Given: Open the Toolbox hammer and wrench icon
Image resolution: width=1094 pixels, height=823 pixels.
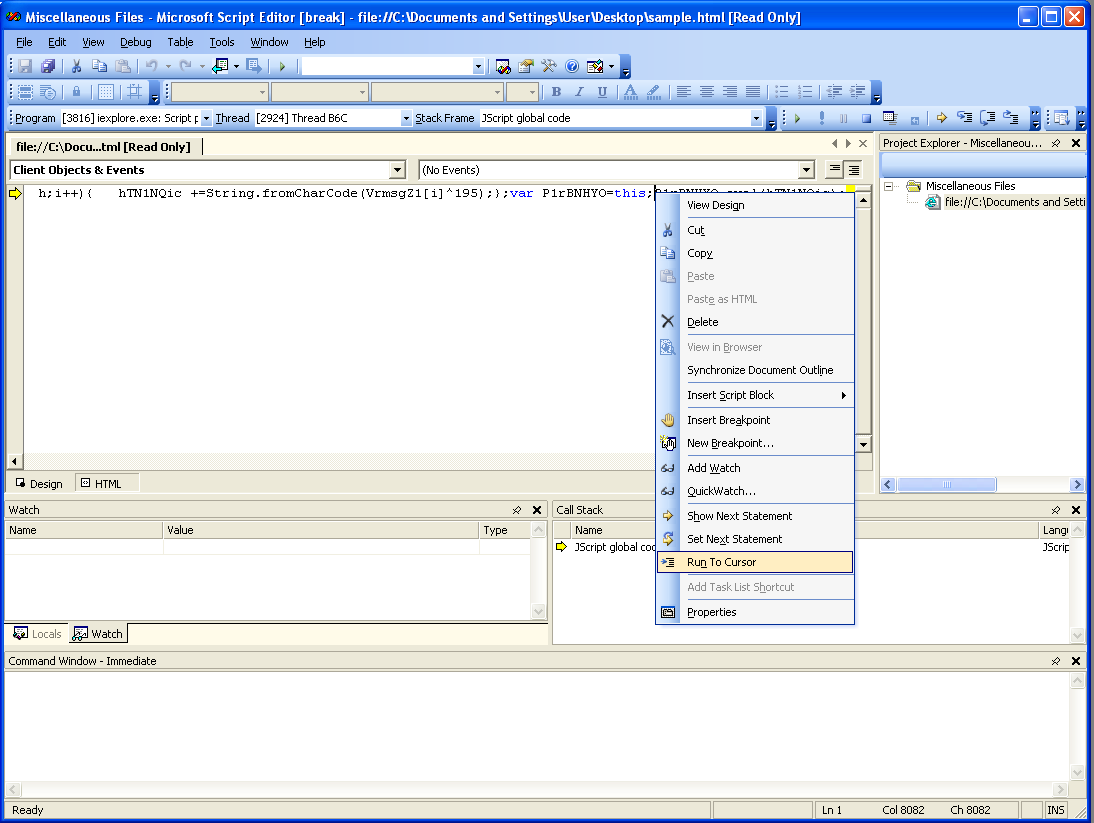Looking at the screenshot, I should (549, 66).
